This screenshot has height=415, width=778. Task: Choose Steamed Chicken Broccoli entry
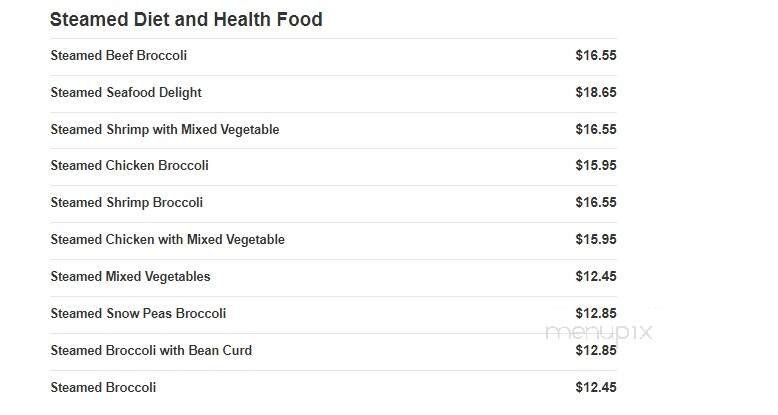[130, 166]
